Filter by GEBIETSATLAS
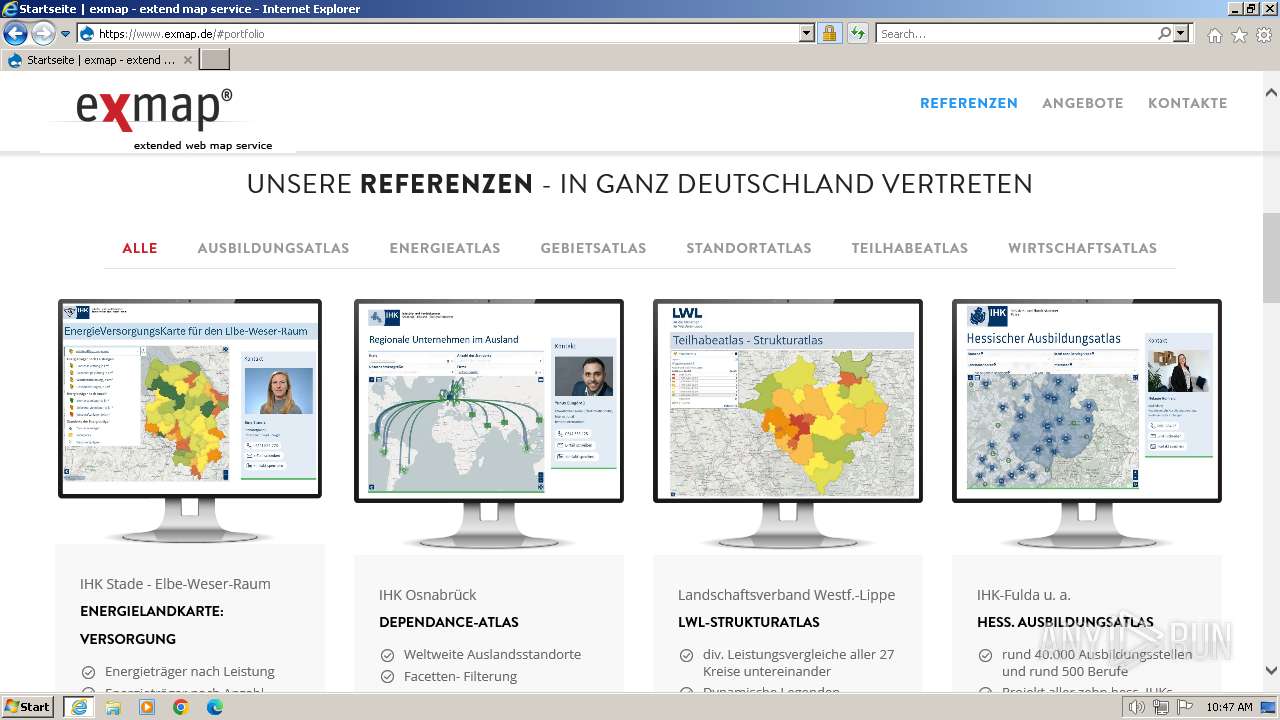Viewport: 1280px width, 720px height. pos(593,248)
